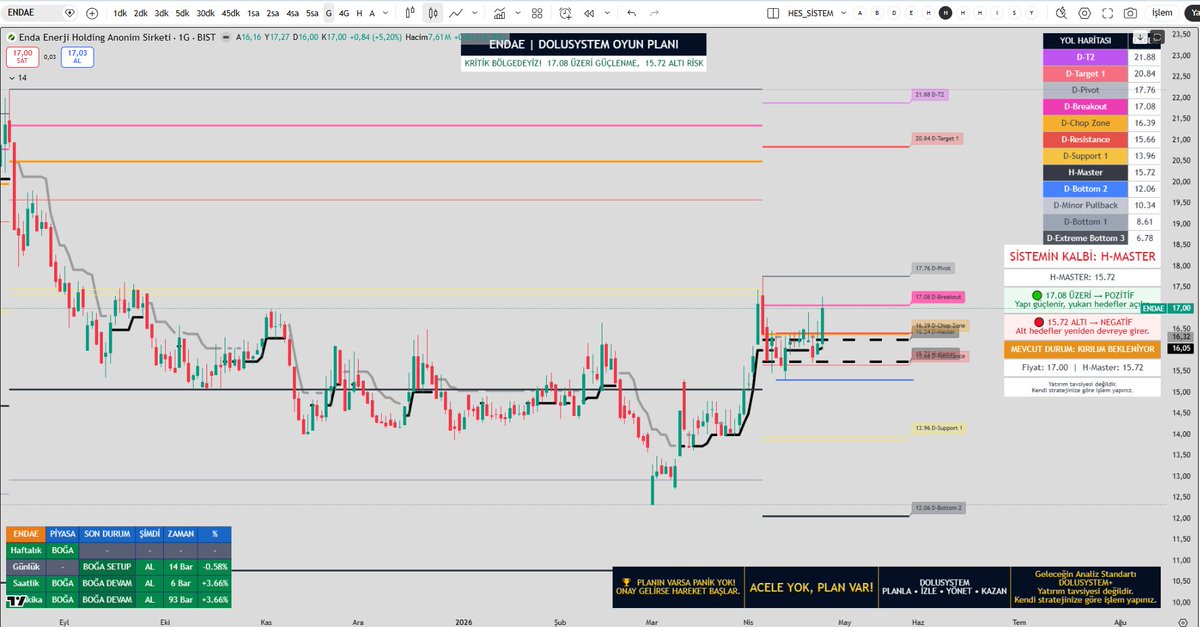Collapse the legend with icon after BIST
Image resolution: width=1200 pixels, height=627 pixels.
(x=224, y=37)
